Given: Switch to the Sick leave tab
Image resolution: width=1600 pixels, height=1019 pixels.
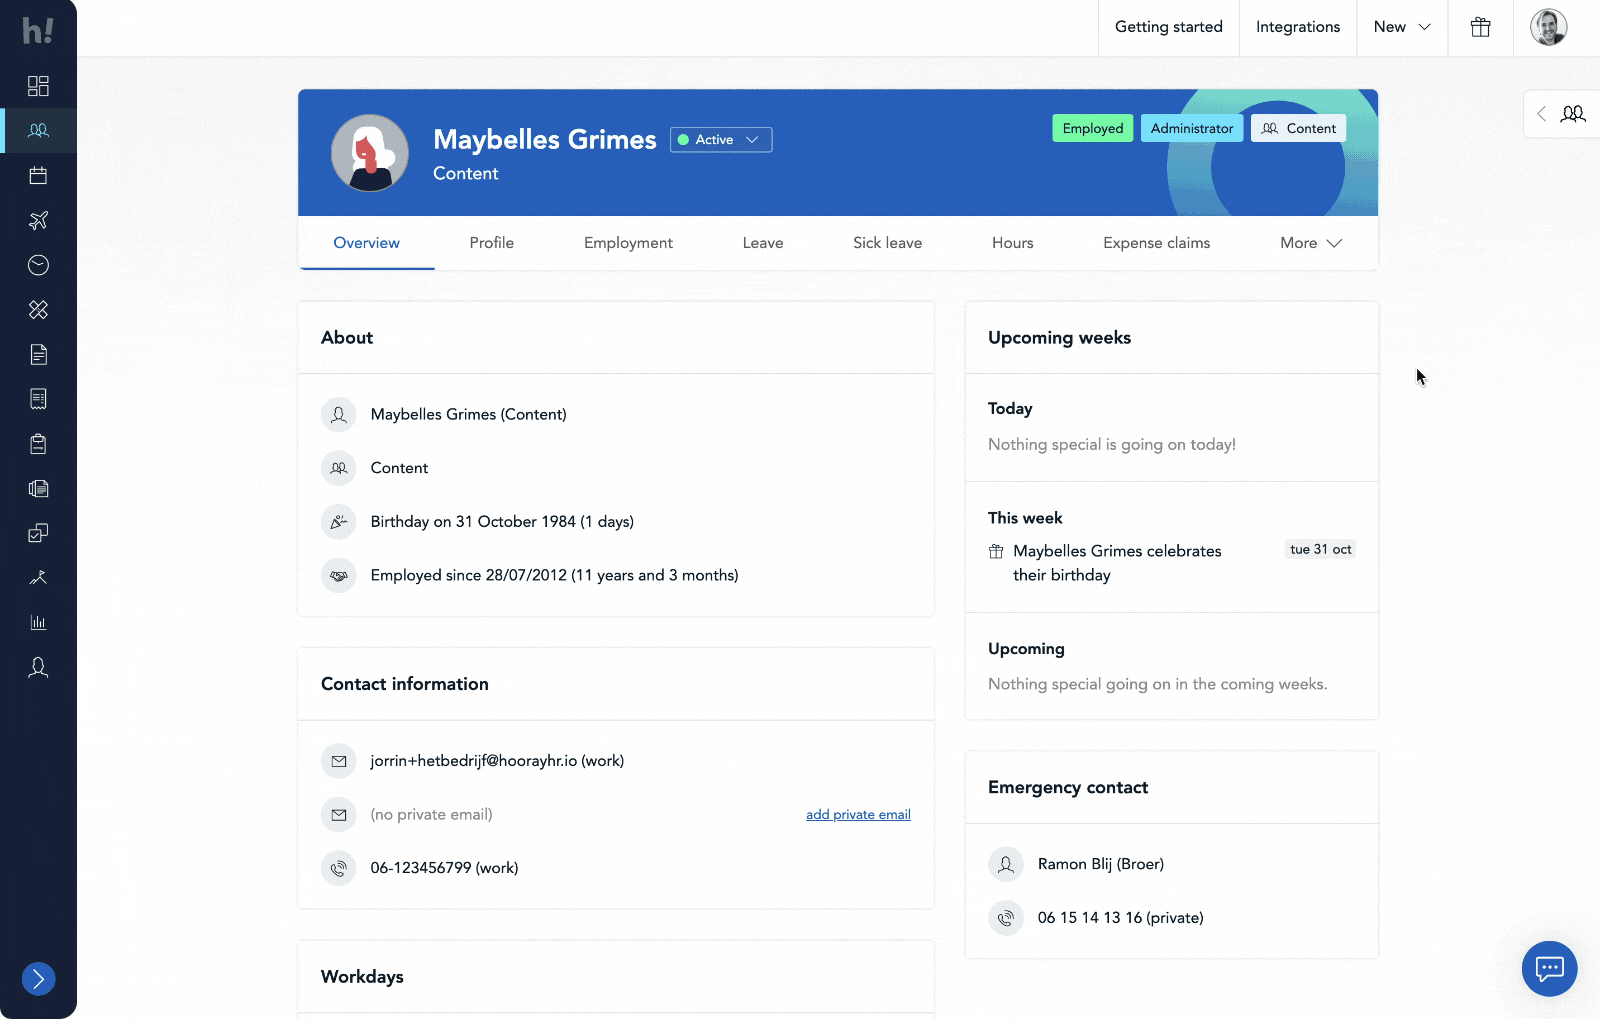Looking at the screenshot, I should click(887, 243).
